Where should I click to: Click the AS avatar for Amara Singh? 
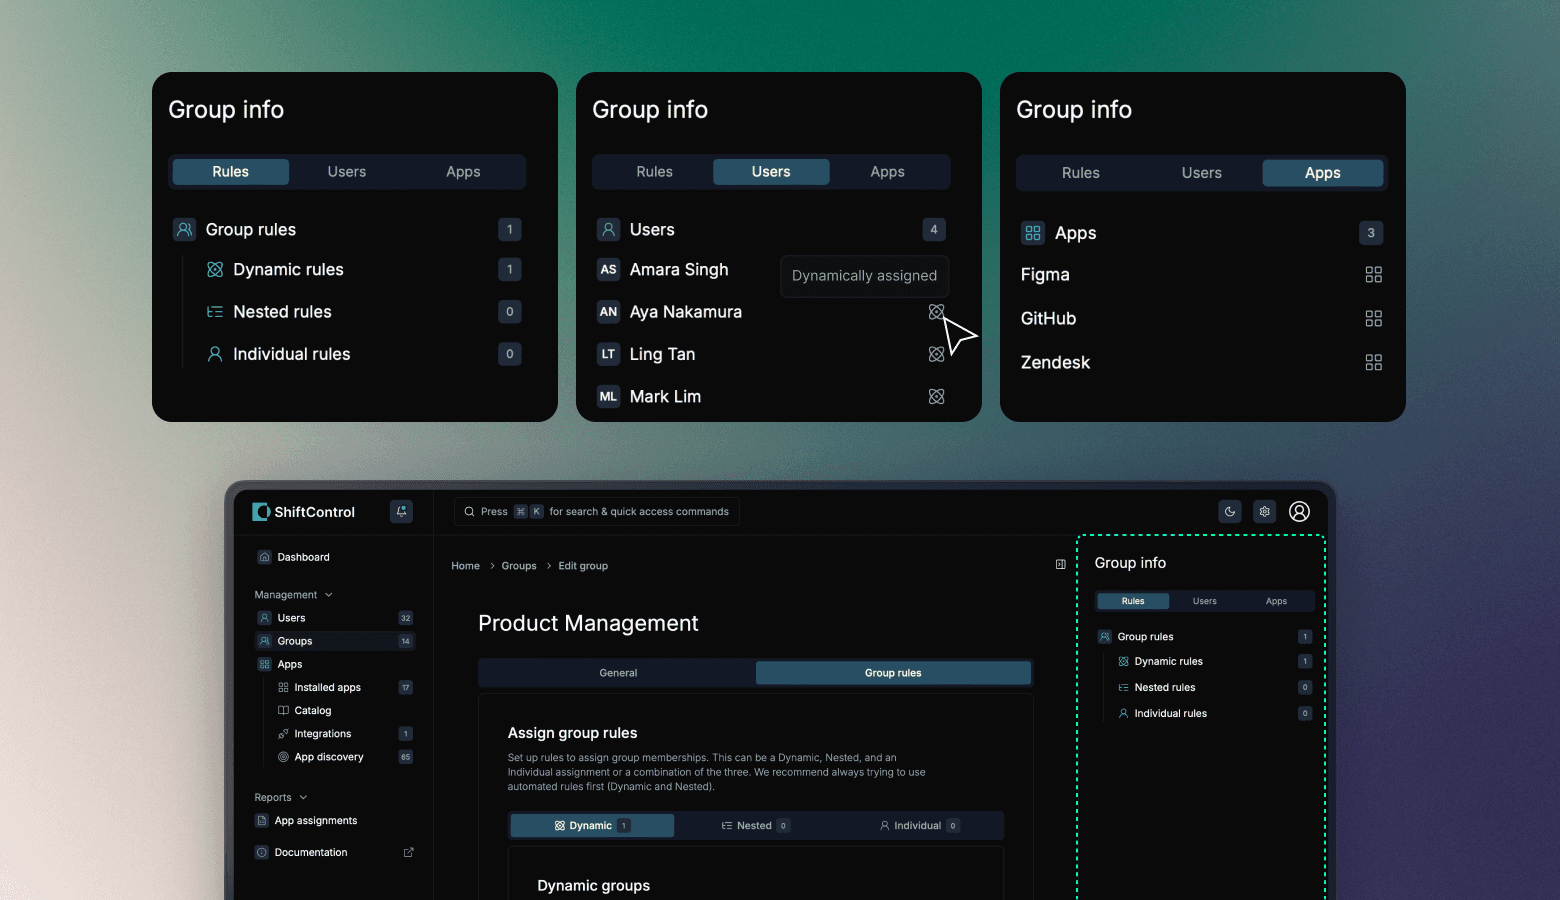[609, 270]
